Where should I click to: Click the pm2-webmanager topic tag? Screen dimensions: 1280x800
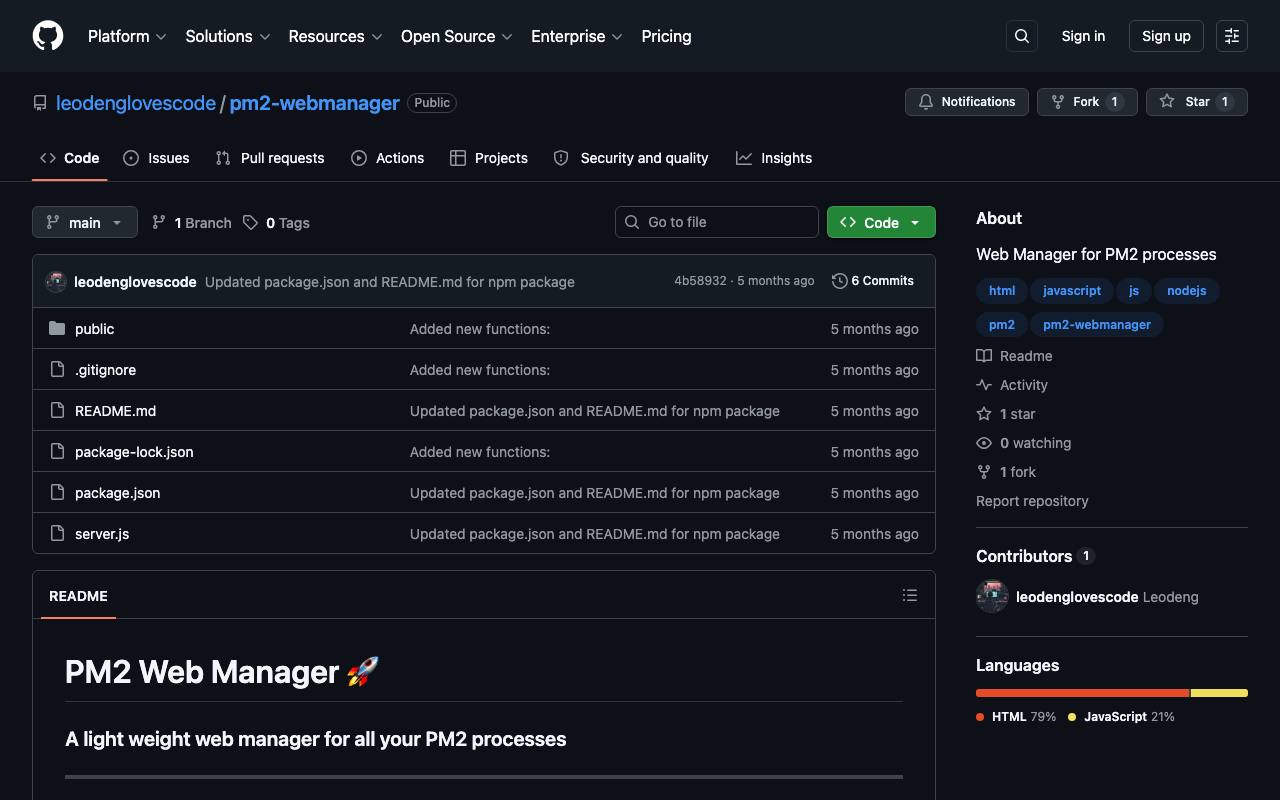coord(1097,325)
